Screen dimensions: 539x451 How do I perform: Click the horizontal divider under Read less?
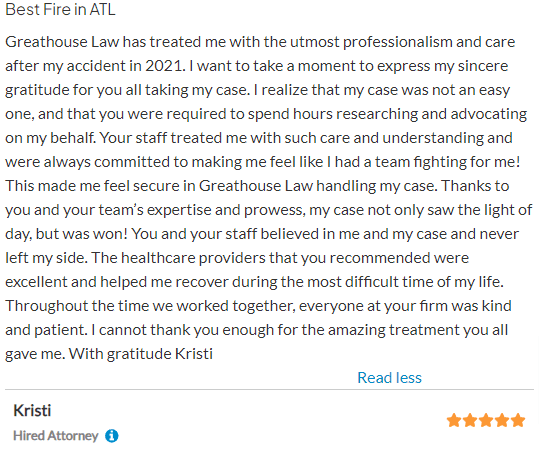(x=270, y=390)
